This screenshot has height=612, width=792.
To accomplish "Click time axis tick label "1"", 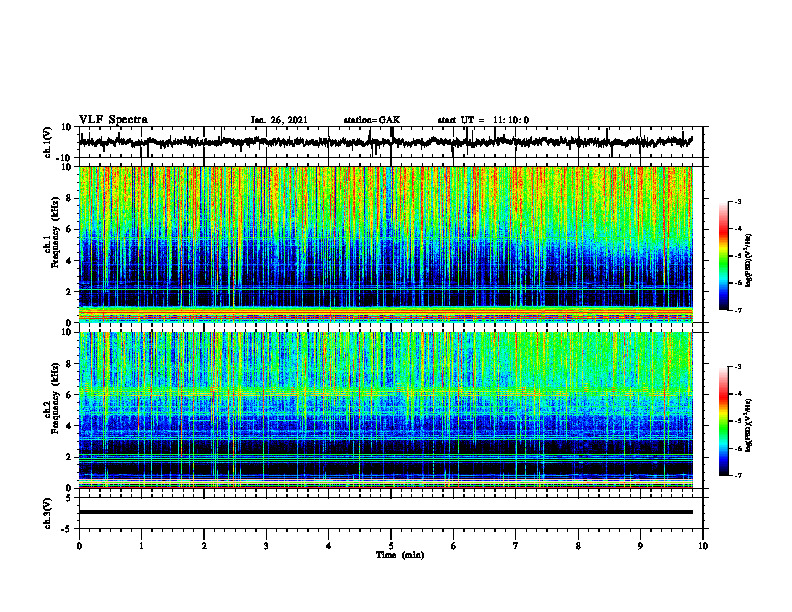I will click(x=141, y=546).
